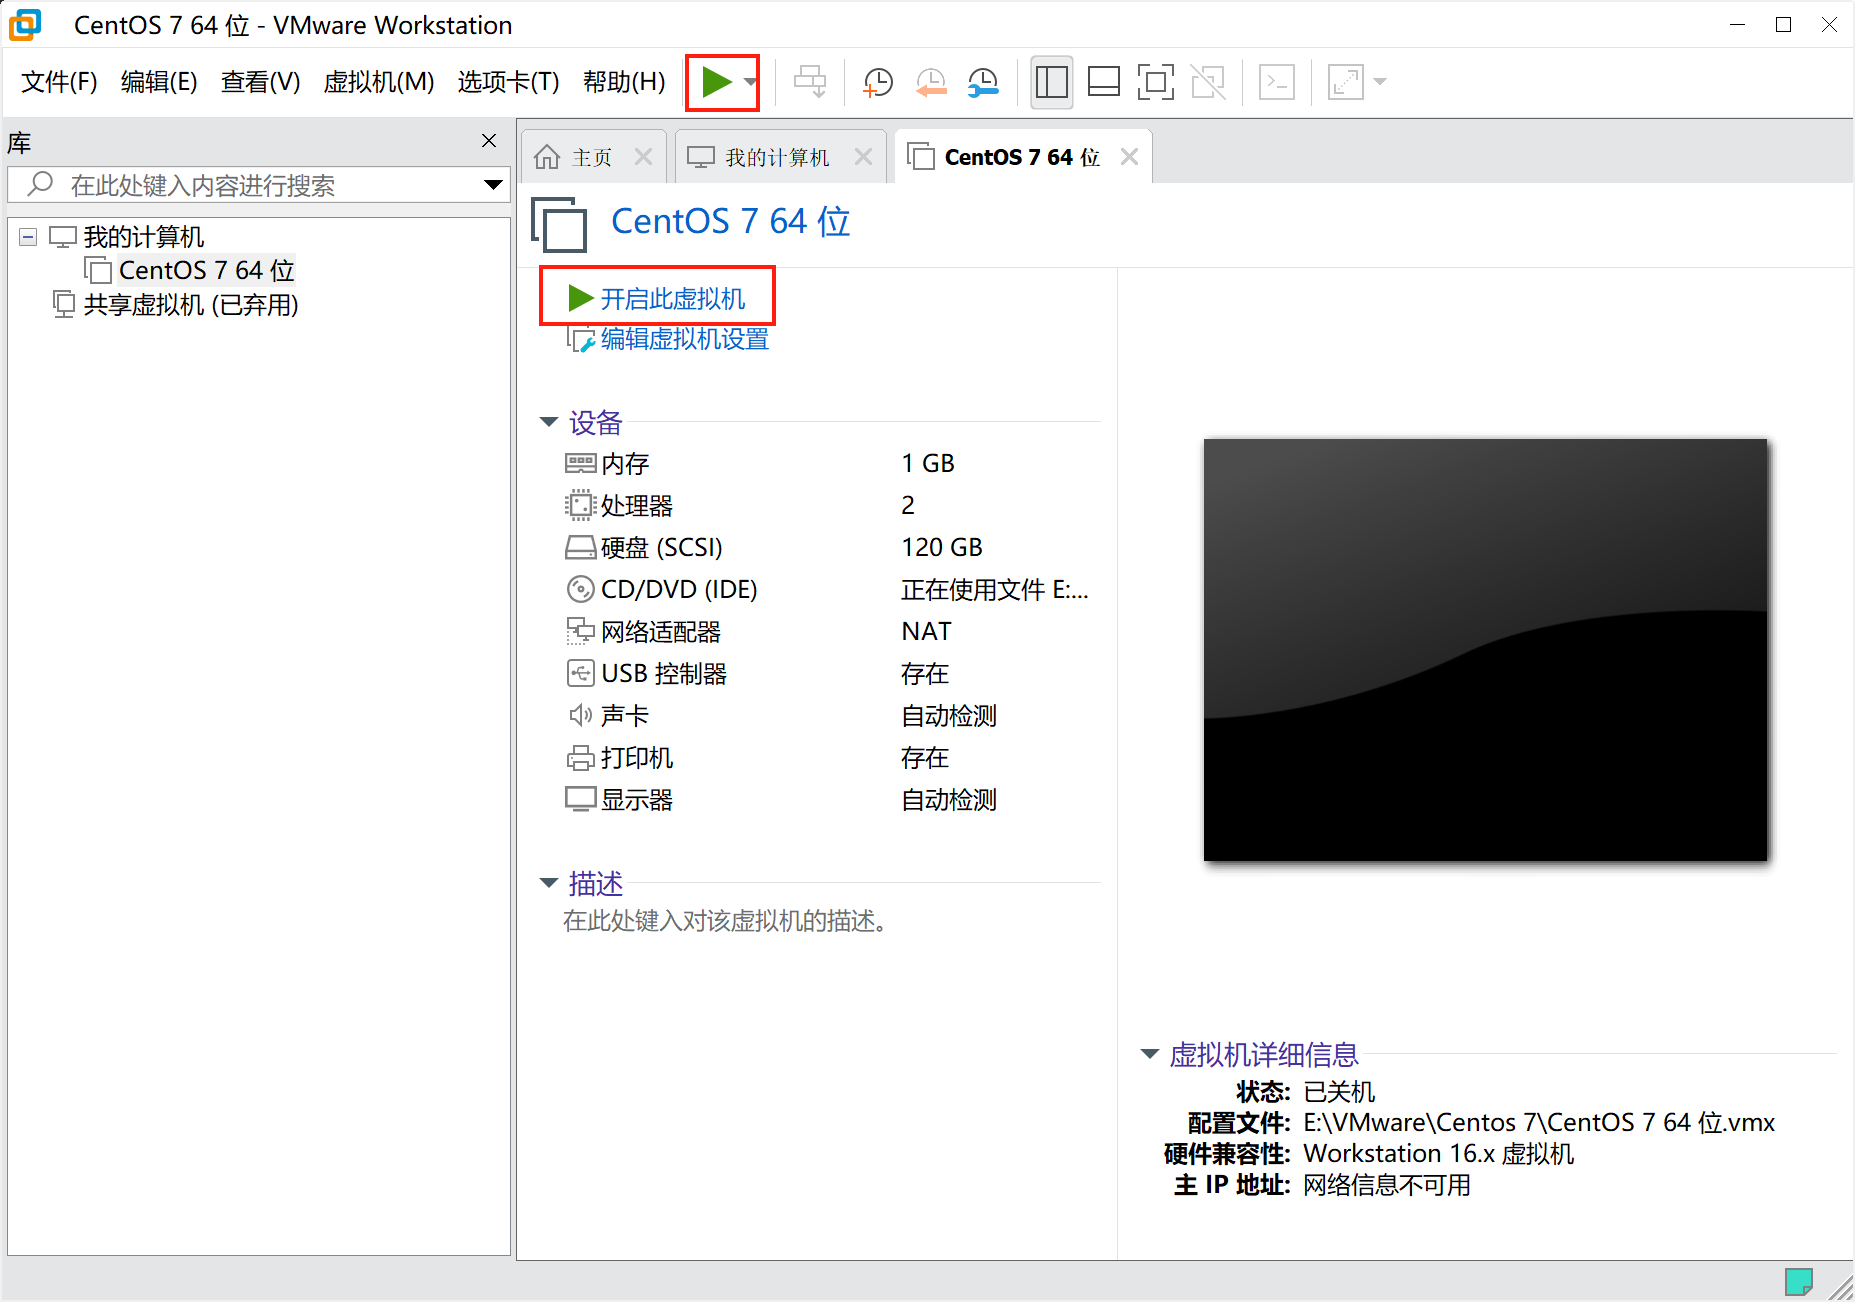Open the snapshot manager icon

pyautogui.click(x=983, y=82)
